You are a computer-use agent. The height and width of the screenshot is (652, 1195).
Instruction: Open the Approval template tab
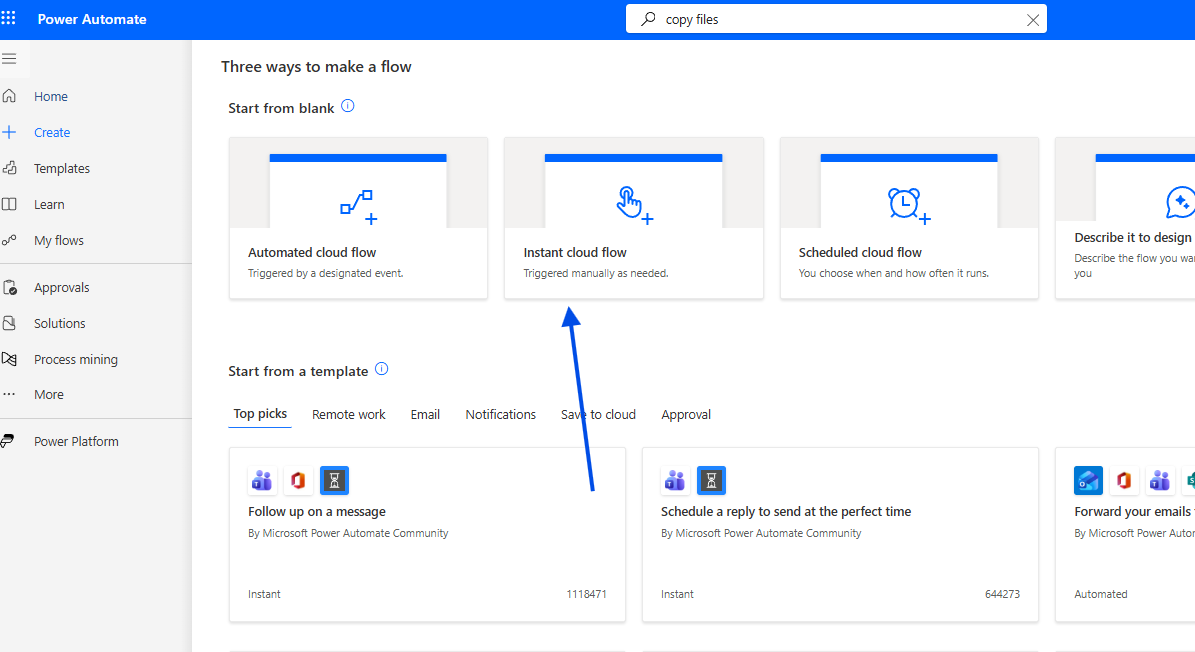[x=686, y=415]
